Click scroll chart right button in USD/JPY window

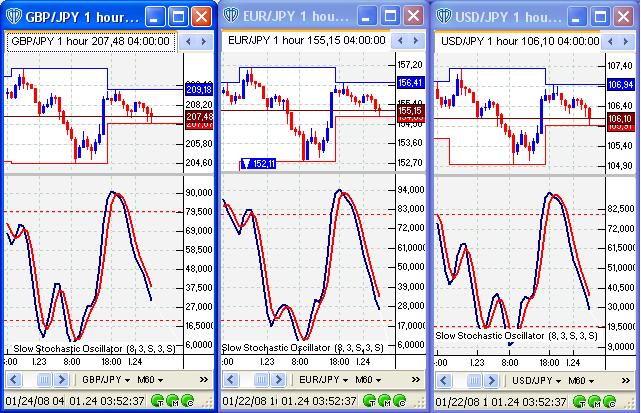[x=491, y=380]
